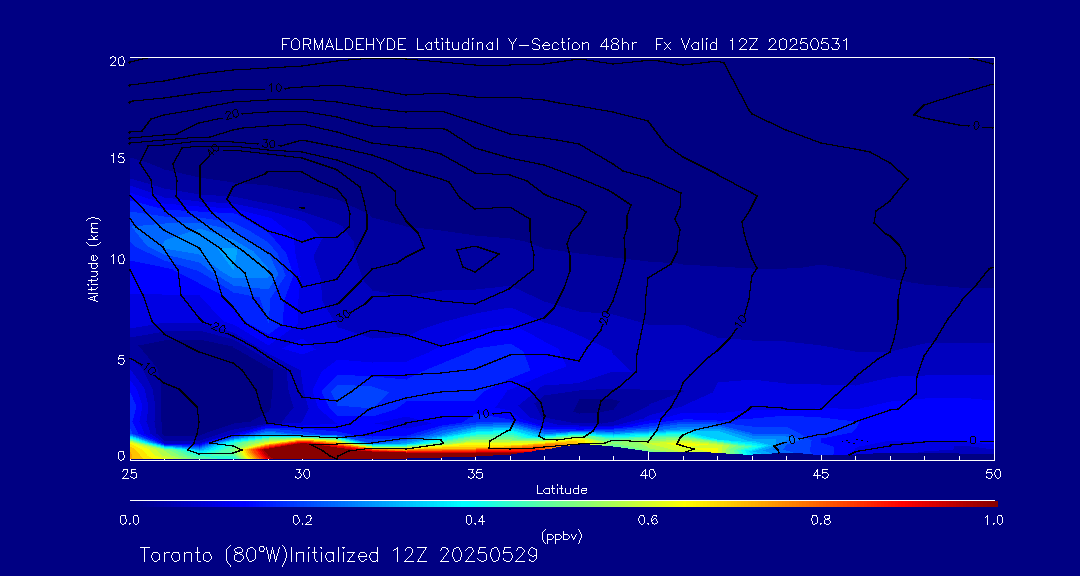Click latitude tick label 40

pyautogui.click(x=648, y=474)
